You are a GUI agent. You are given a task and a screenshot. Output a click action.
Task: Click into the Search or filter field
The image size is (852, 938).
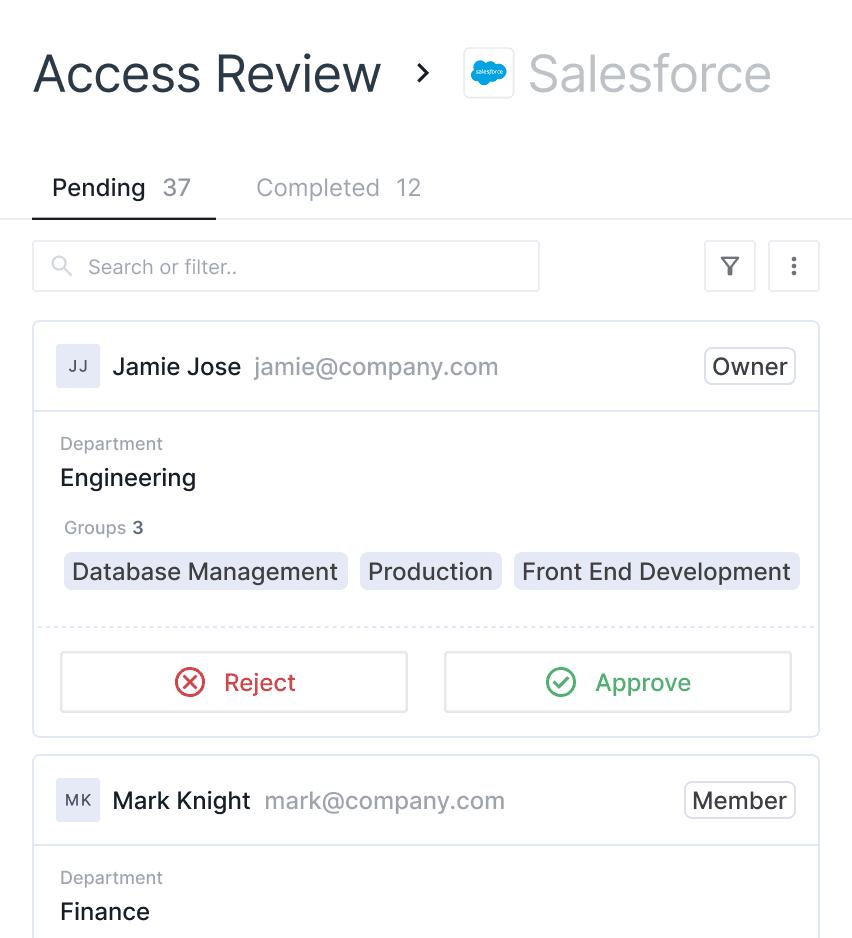tap(300, 266)
